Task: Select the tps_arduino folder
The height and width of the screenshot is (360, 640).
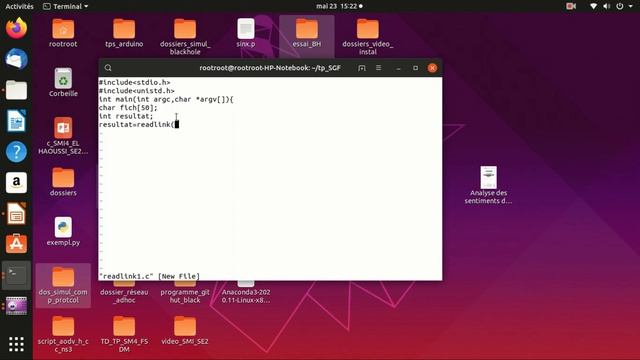Action: 124,33
